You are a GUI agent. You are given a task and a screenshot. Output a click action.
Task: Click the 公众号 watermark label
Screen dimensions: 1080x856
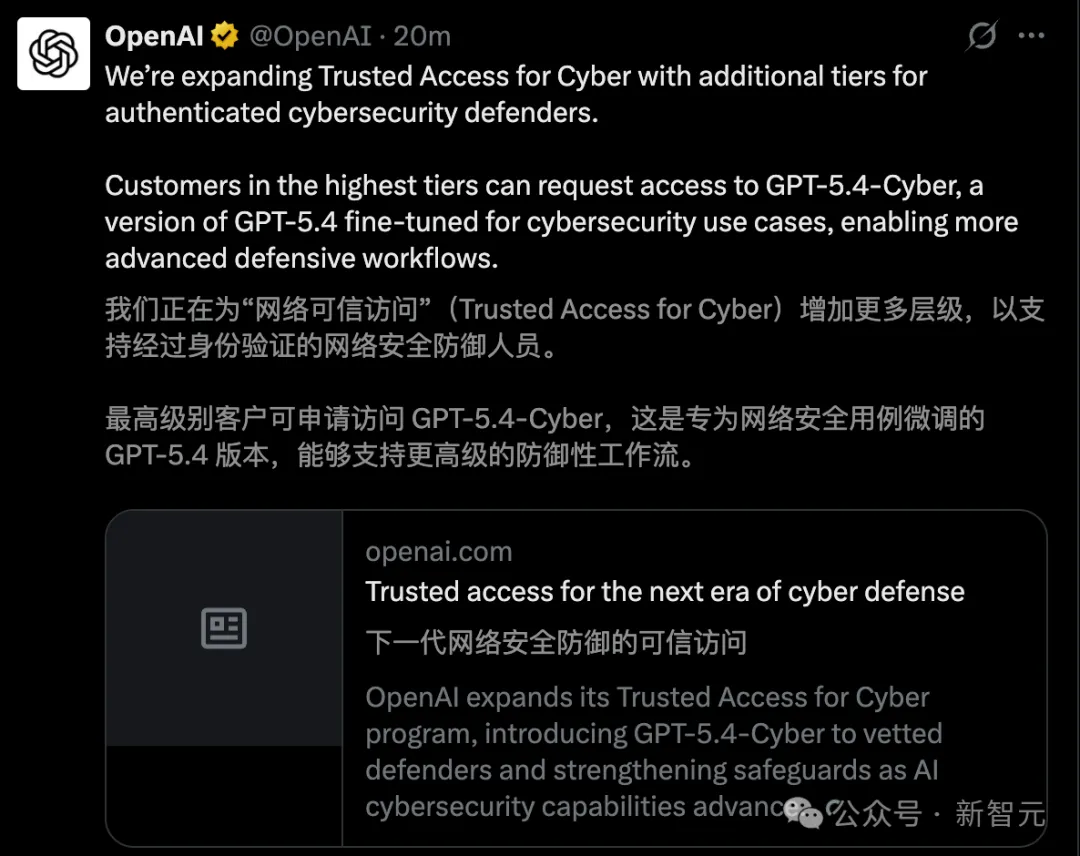coord(877,814)
